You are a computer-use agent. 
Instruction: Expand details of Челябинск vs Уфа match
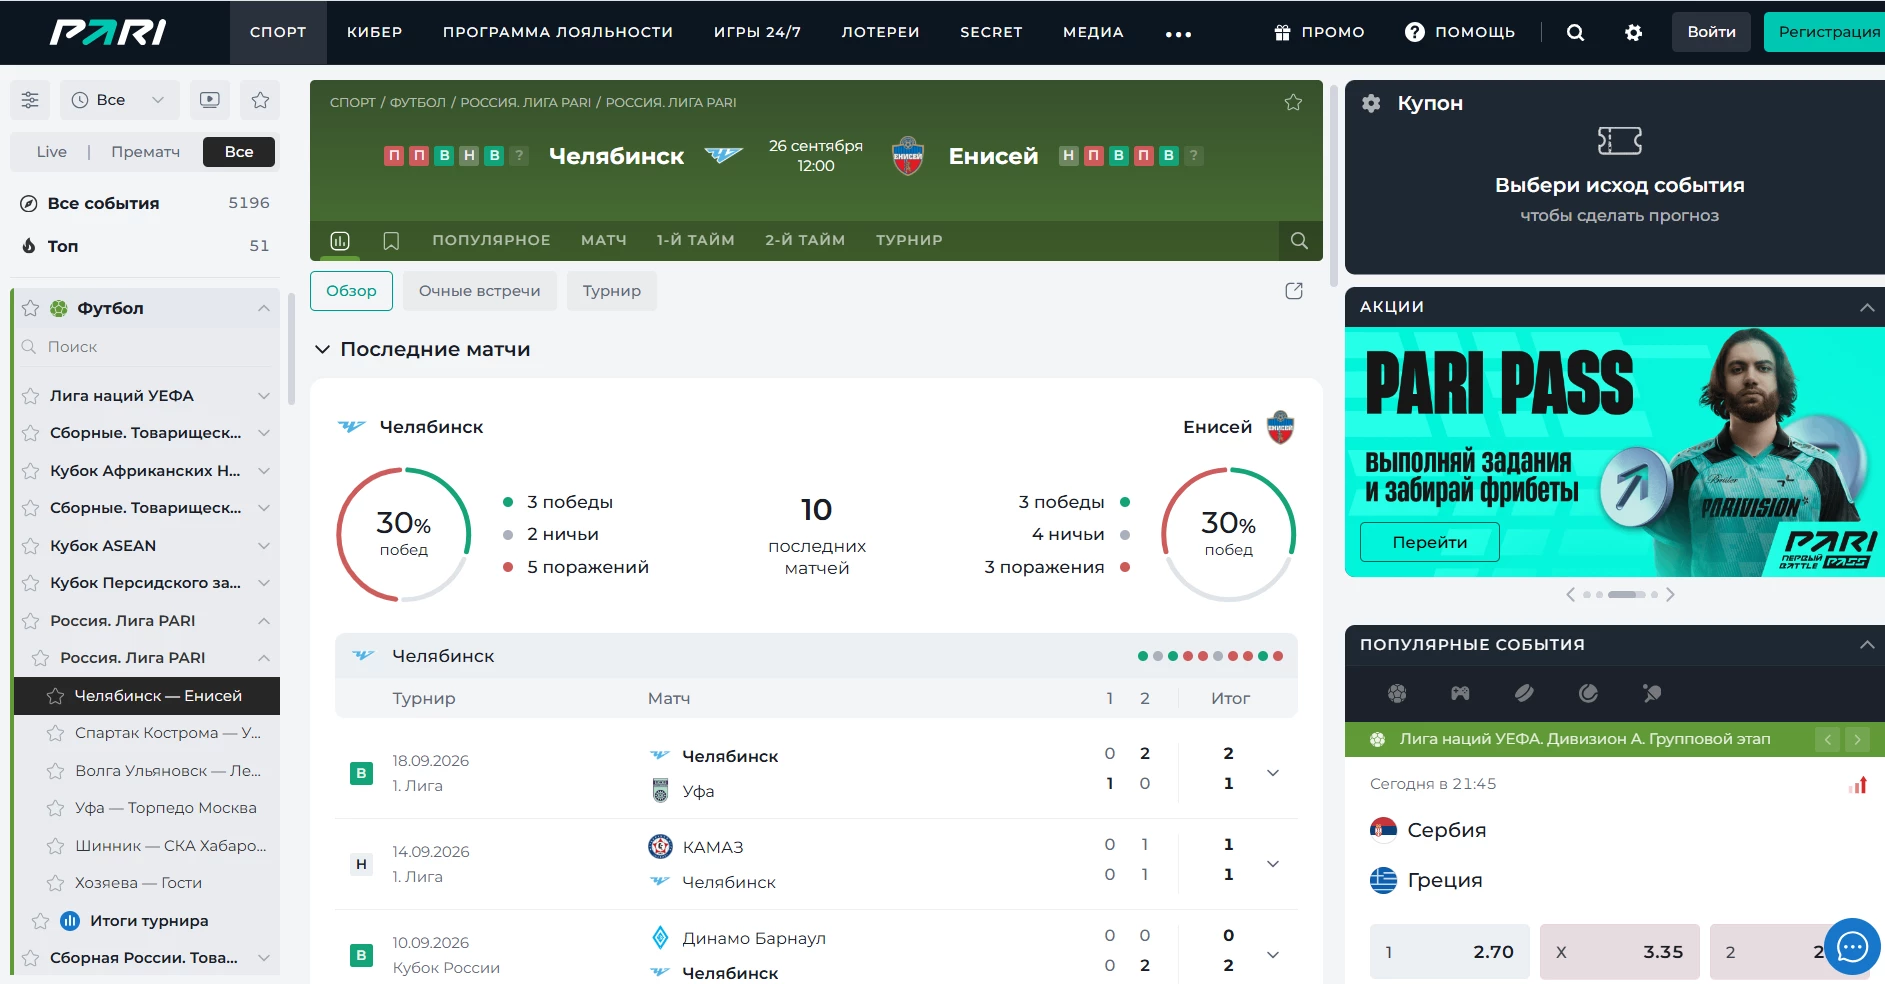click(x=1273, y=772)
